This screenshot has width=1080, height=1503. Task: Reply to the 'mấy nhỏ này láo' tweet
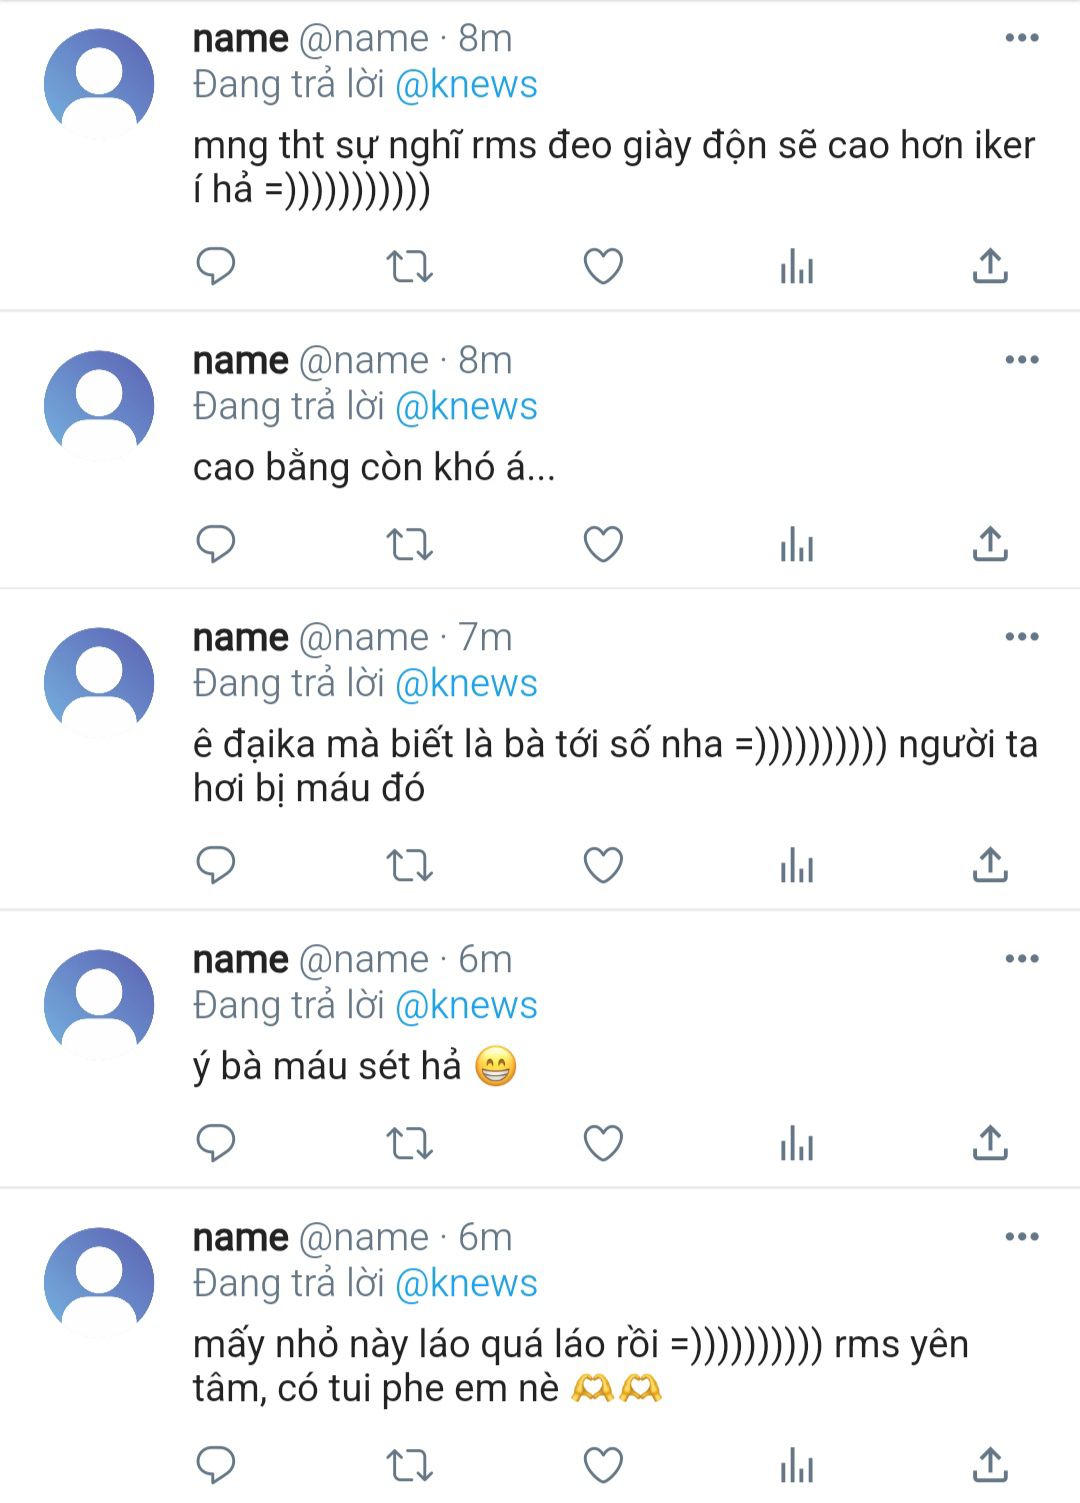coord(215,1465)
